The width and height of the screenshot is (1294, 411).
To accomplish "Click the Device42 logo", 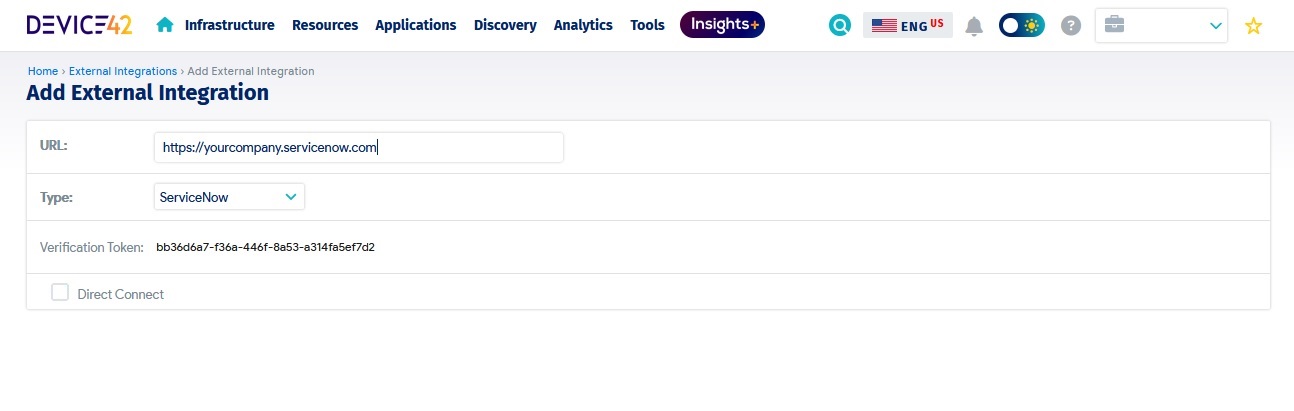I will [x=79, y=25].
